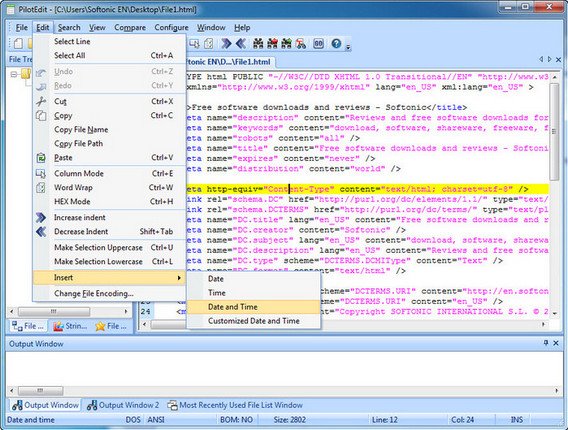Open the Help menu

pyautogui.click(x=242, y=28)
